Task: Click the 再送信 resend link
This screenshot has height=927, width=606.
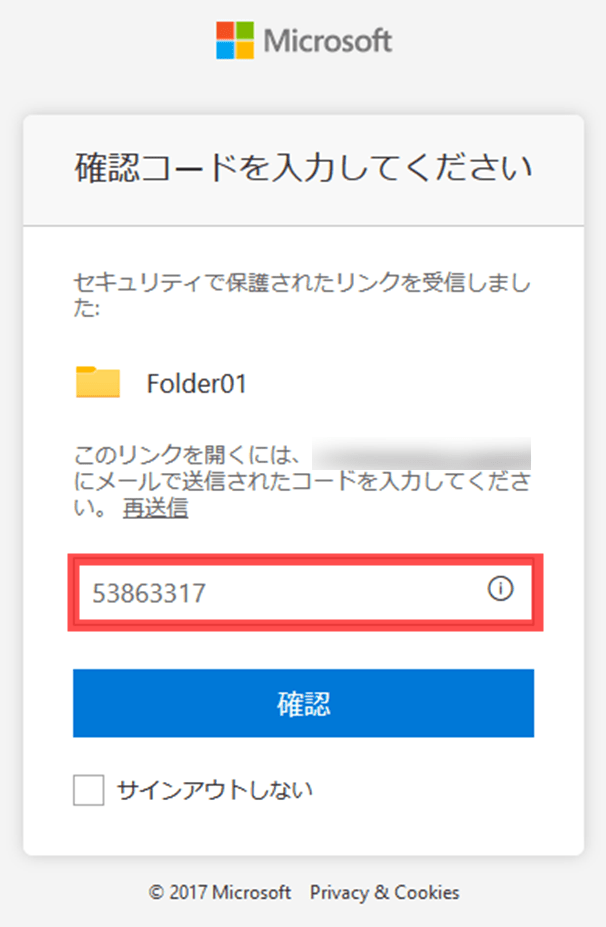Action: pos(155,508)
